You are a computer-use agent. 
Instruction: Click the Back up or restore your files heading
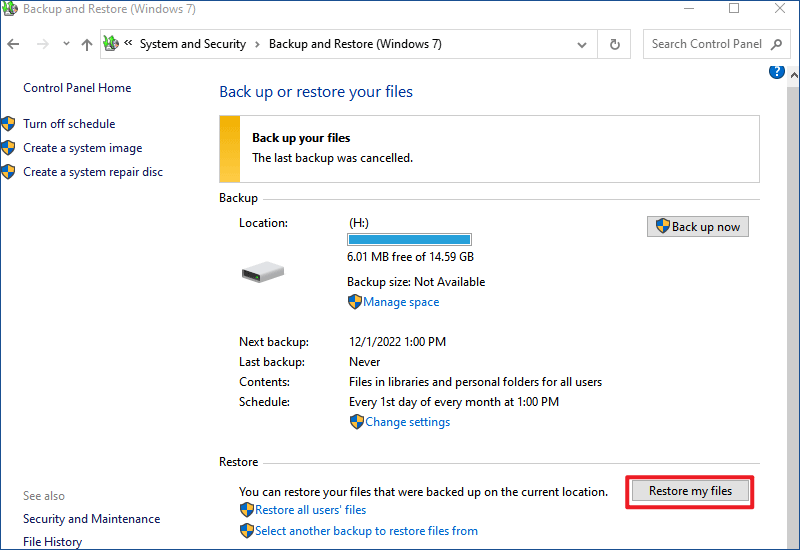tap(316, 92)
